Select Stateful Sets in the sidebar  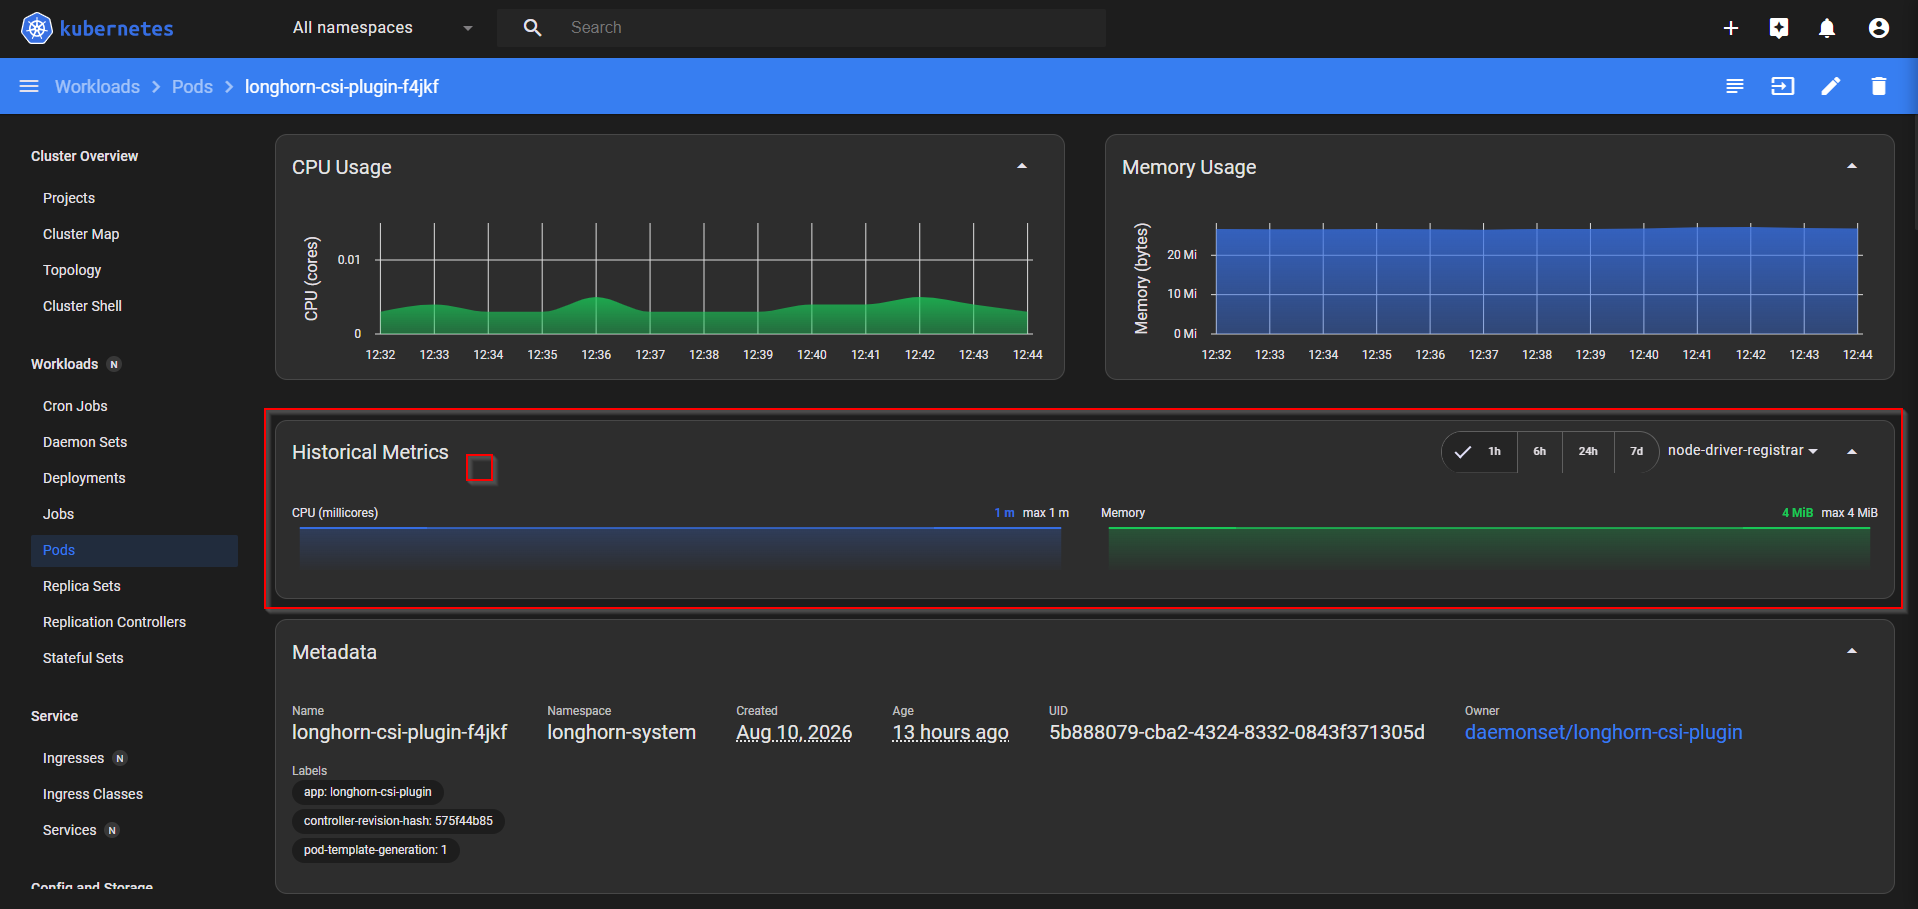tap(83, 658)
